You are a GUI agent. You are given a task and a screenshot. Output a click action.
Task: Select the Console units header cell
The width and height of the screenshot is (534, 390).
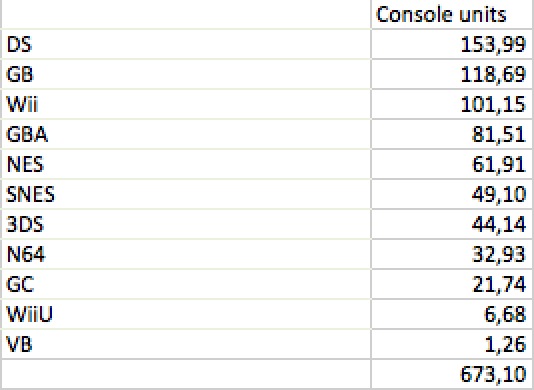click(452, 14)
